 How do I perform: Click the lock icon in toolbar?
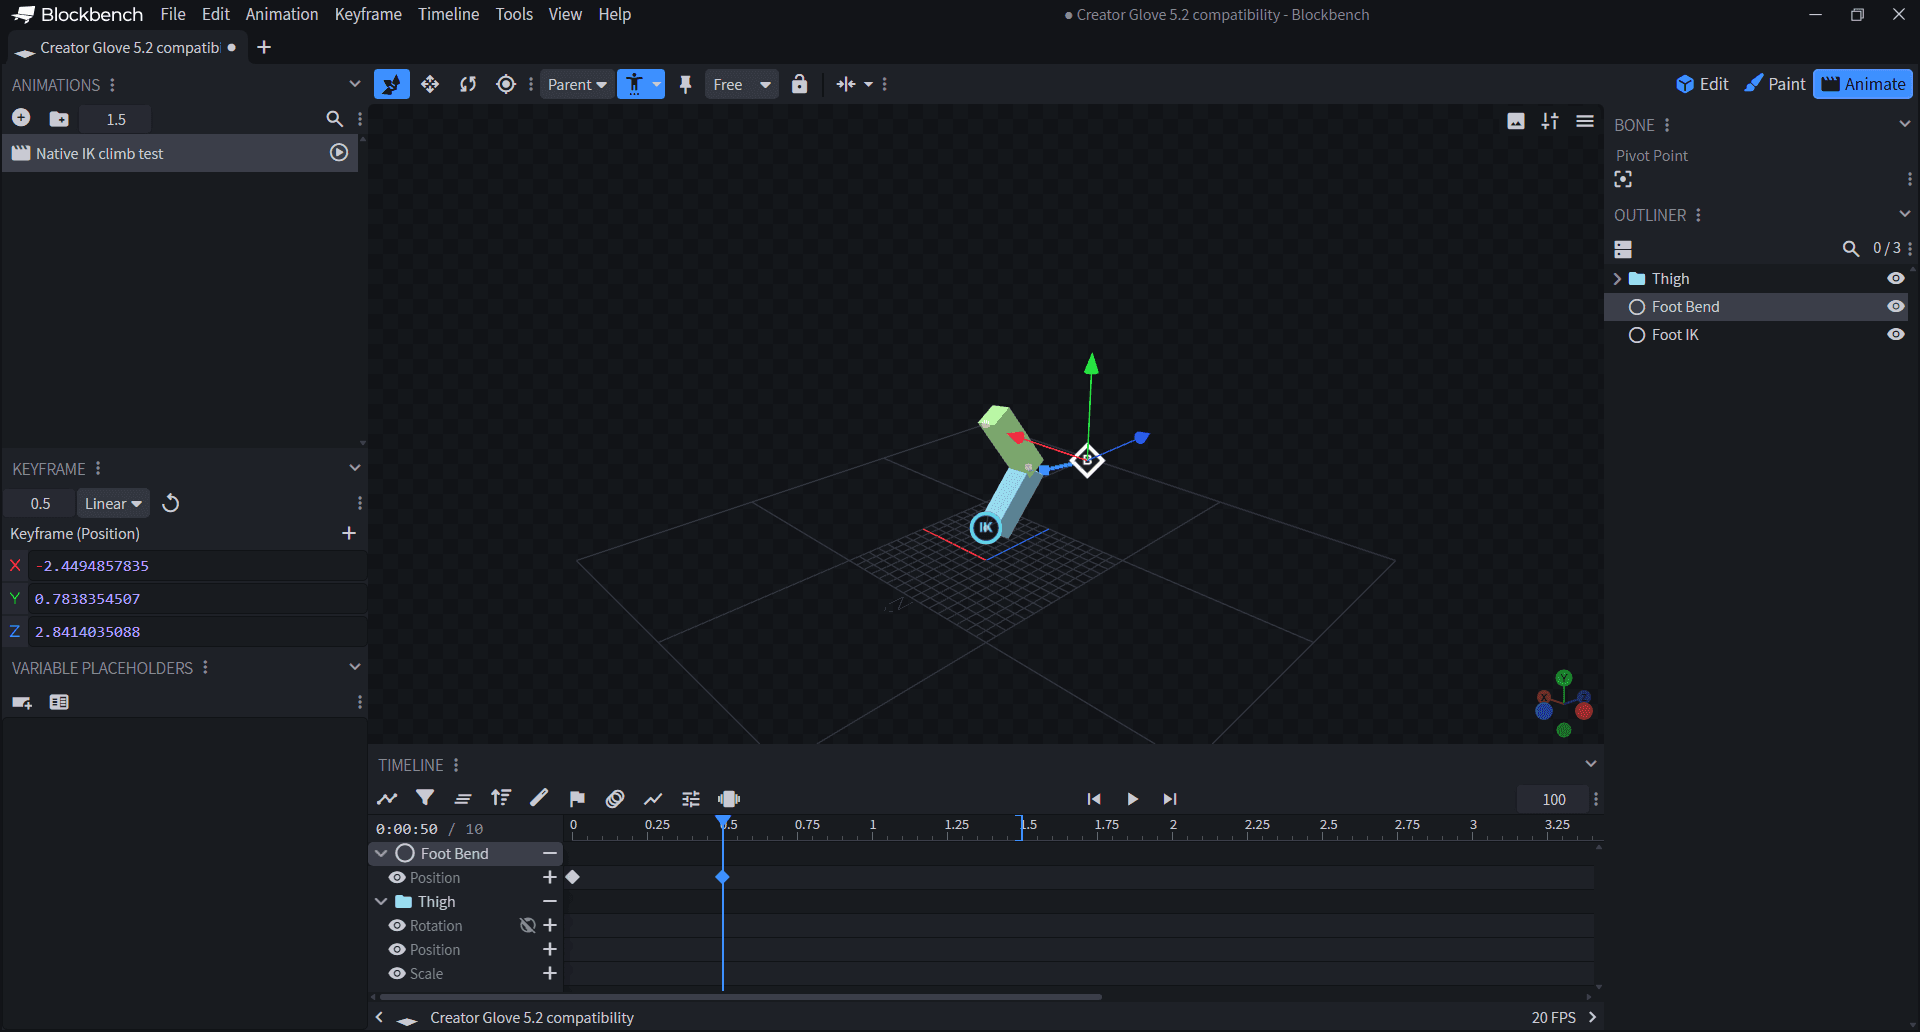pos(799,84)
